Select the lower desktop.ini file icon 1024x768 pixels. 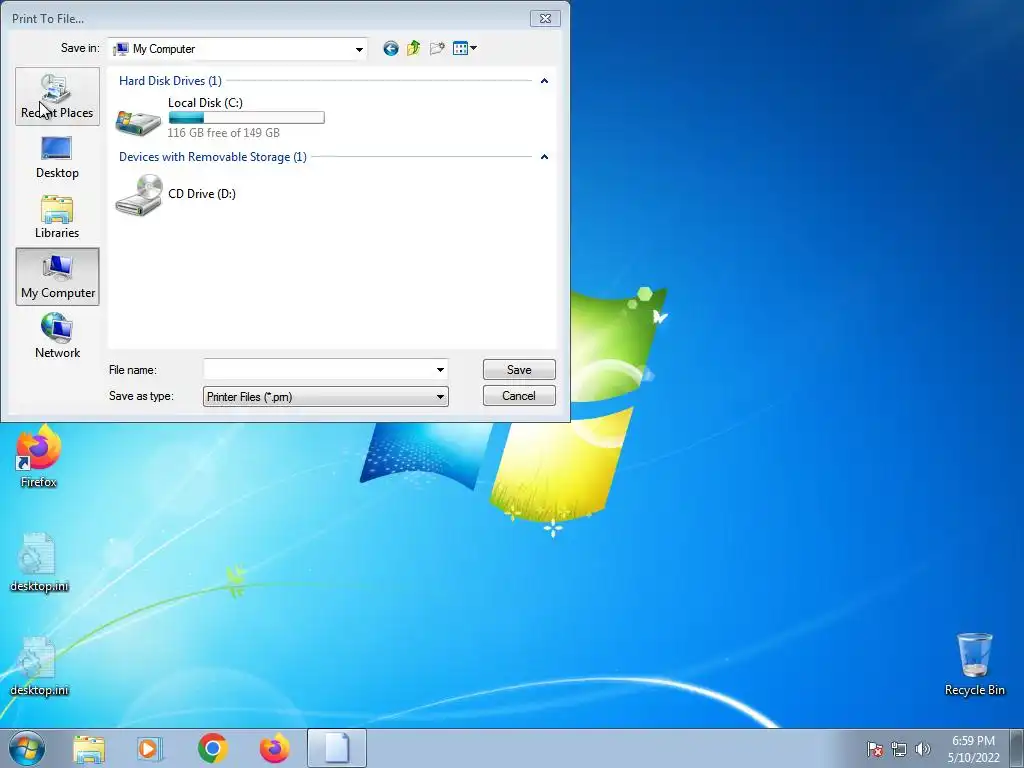click(x=39, y=666)
